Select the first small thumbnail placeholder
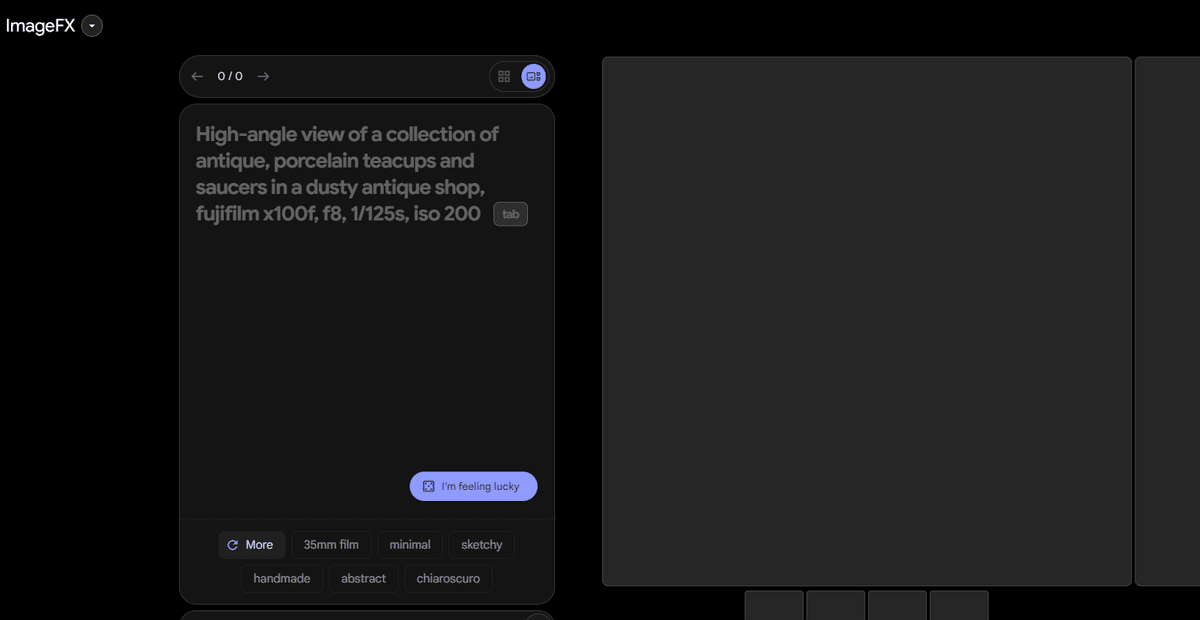Image resolution: width=1200 pixels, height=620 pixels. click(x=774, y=605)
